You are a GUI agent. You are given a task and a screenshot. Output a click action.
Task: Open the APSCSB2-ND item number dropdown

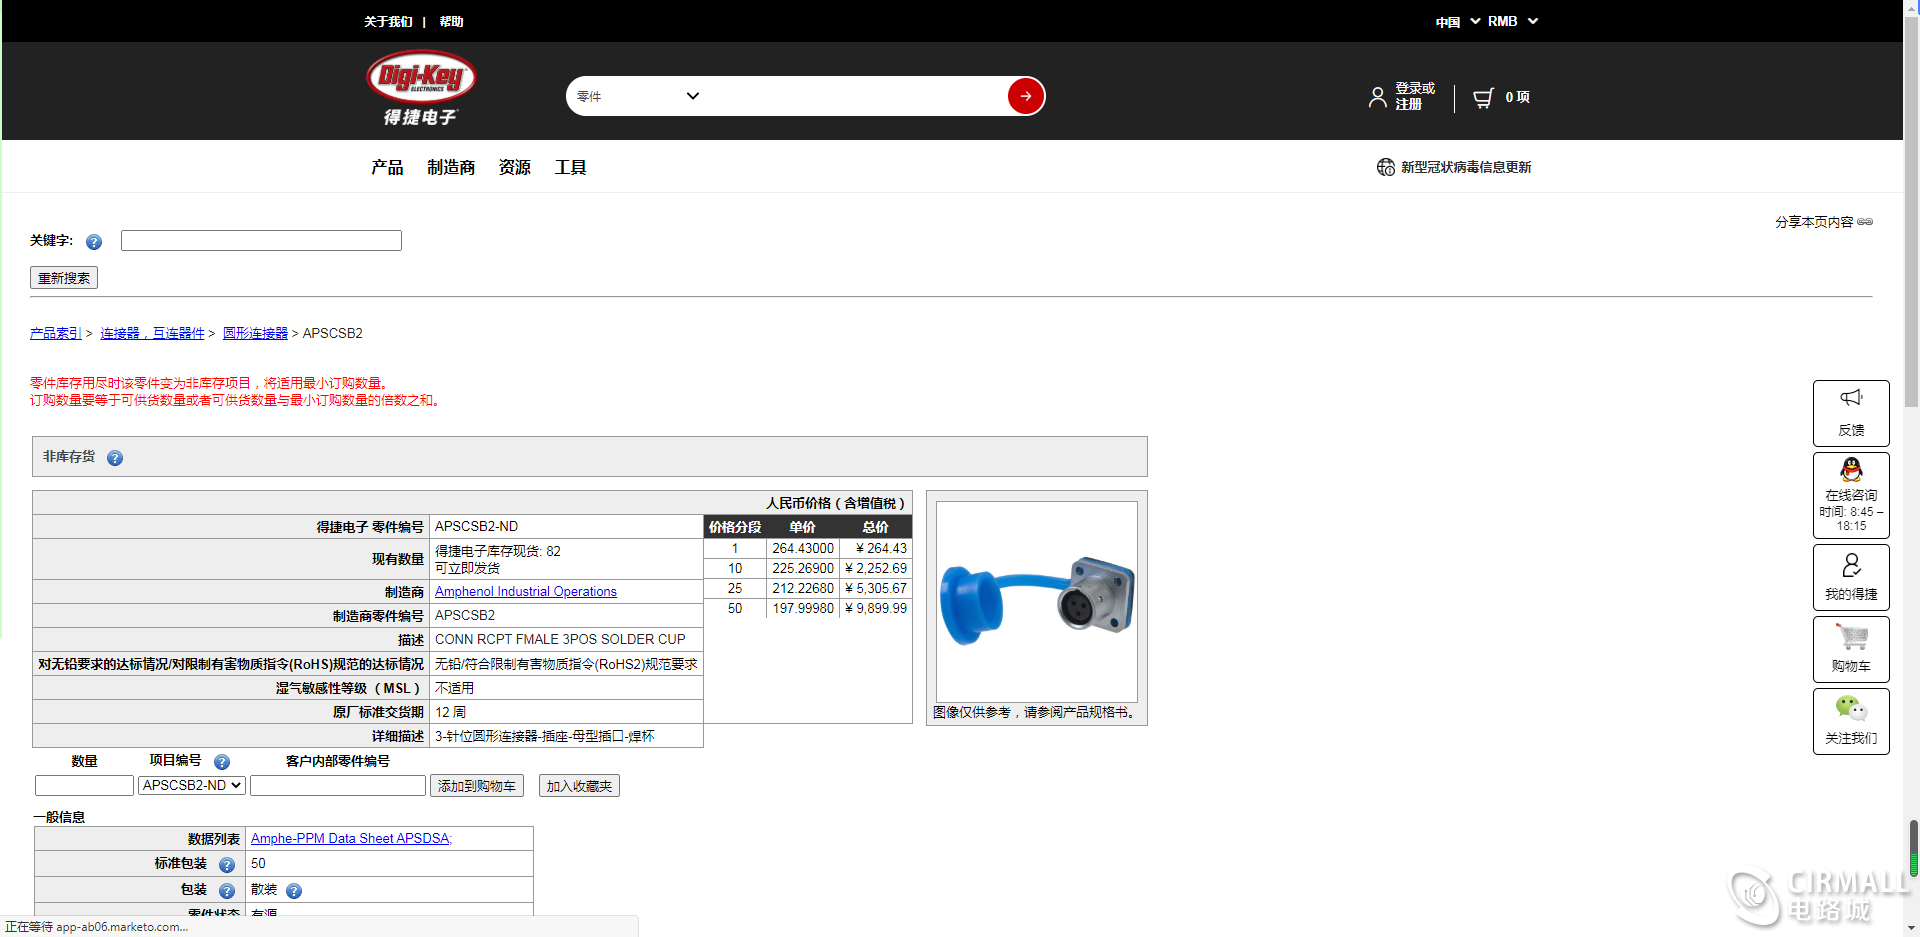(x=192, y=785)
